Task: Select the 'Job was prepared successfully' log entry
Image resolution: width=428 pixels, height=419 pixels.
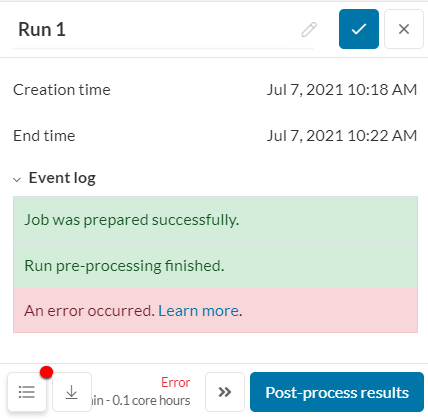Action: pyautogui.click(x=215, y=220)
